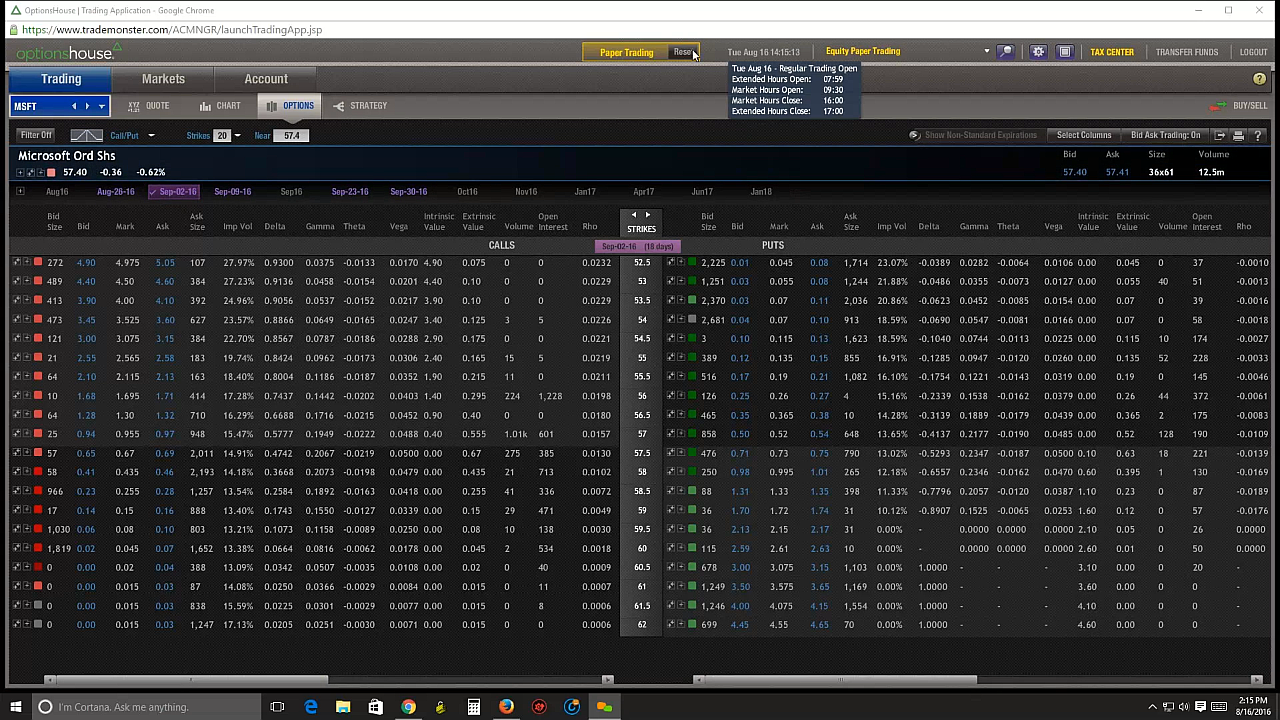Open the Transfer Funds link
This screenshot has width=1280, height=720.
(1187, 52)
